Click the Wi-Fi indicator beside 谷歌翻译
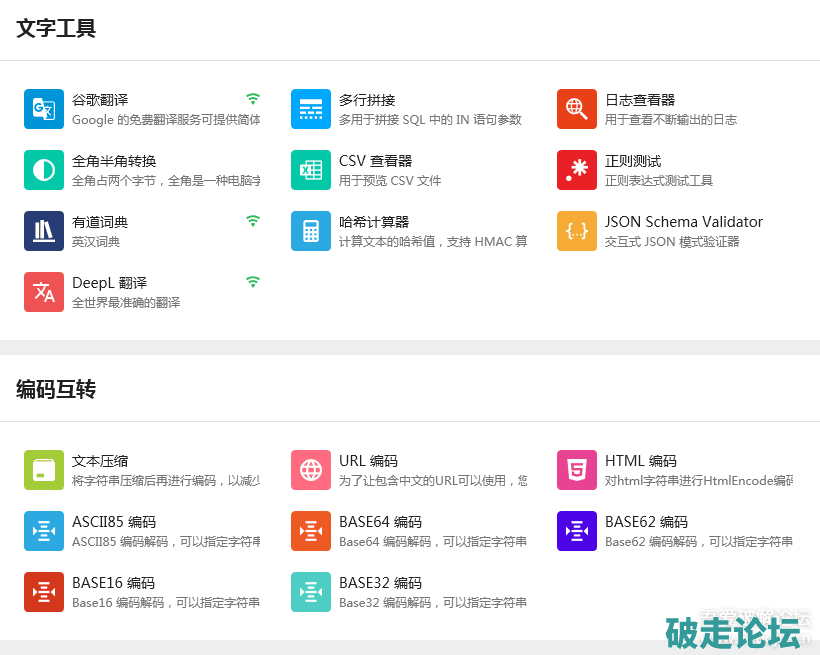The width and height of the screenshot is (820, 655). click(253, 99)
